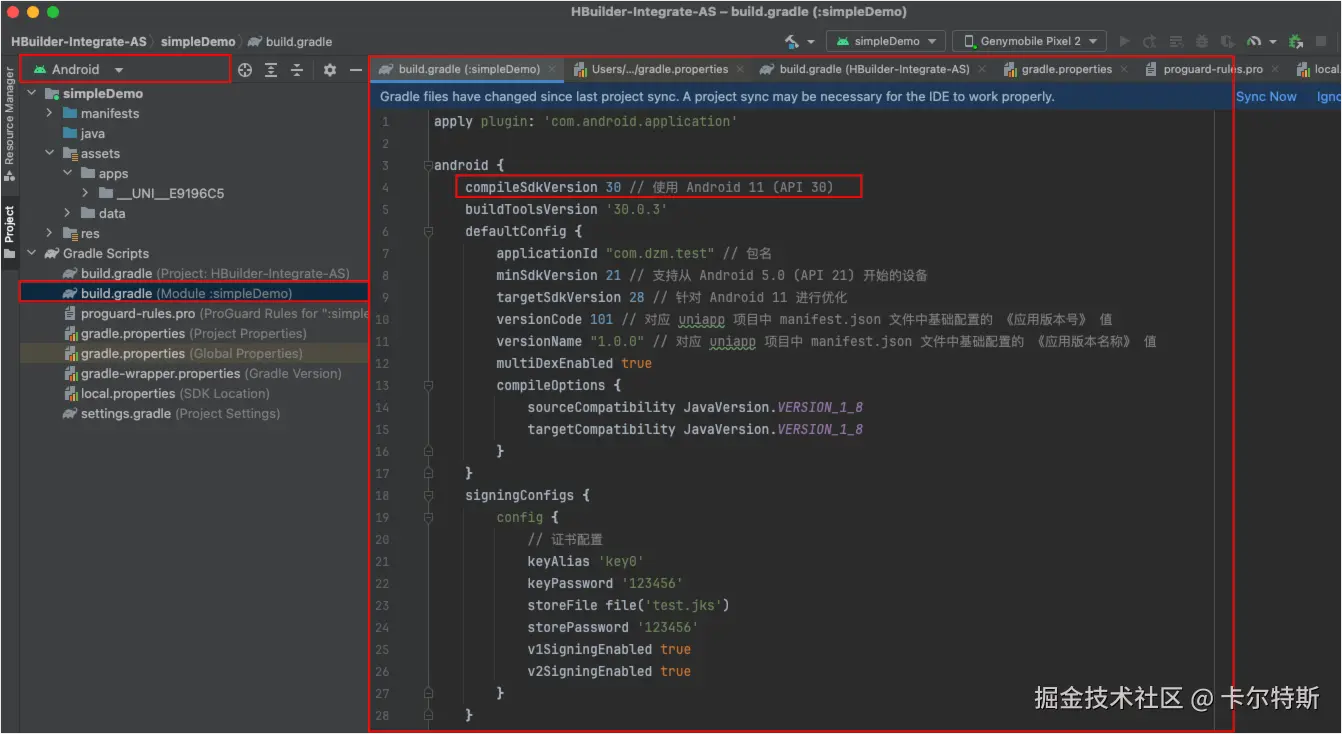
Task: Click the Apply Code Changes icon
Action: (1176, 42)
